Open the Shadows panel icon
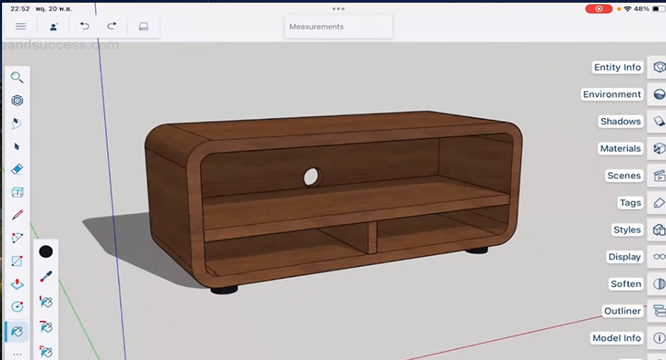This screenshot has height=360, width=666. tap(659, 121)
